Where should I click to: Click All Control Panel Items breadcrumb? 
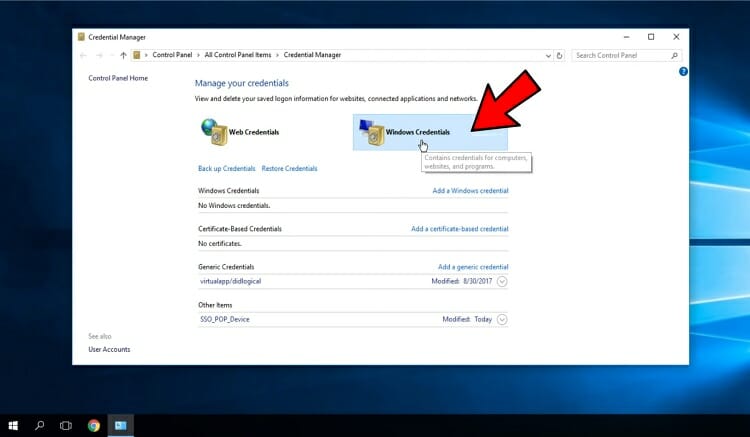pyautogui.click(x=240, y=56)
